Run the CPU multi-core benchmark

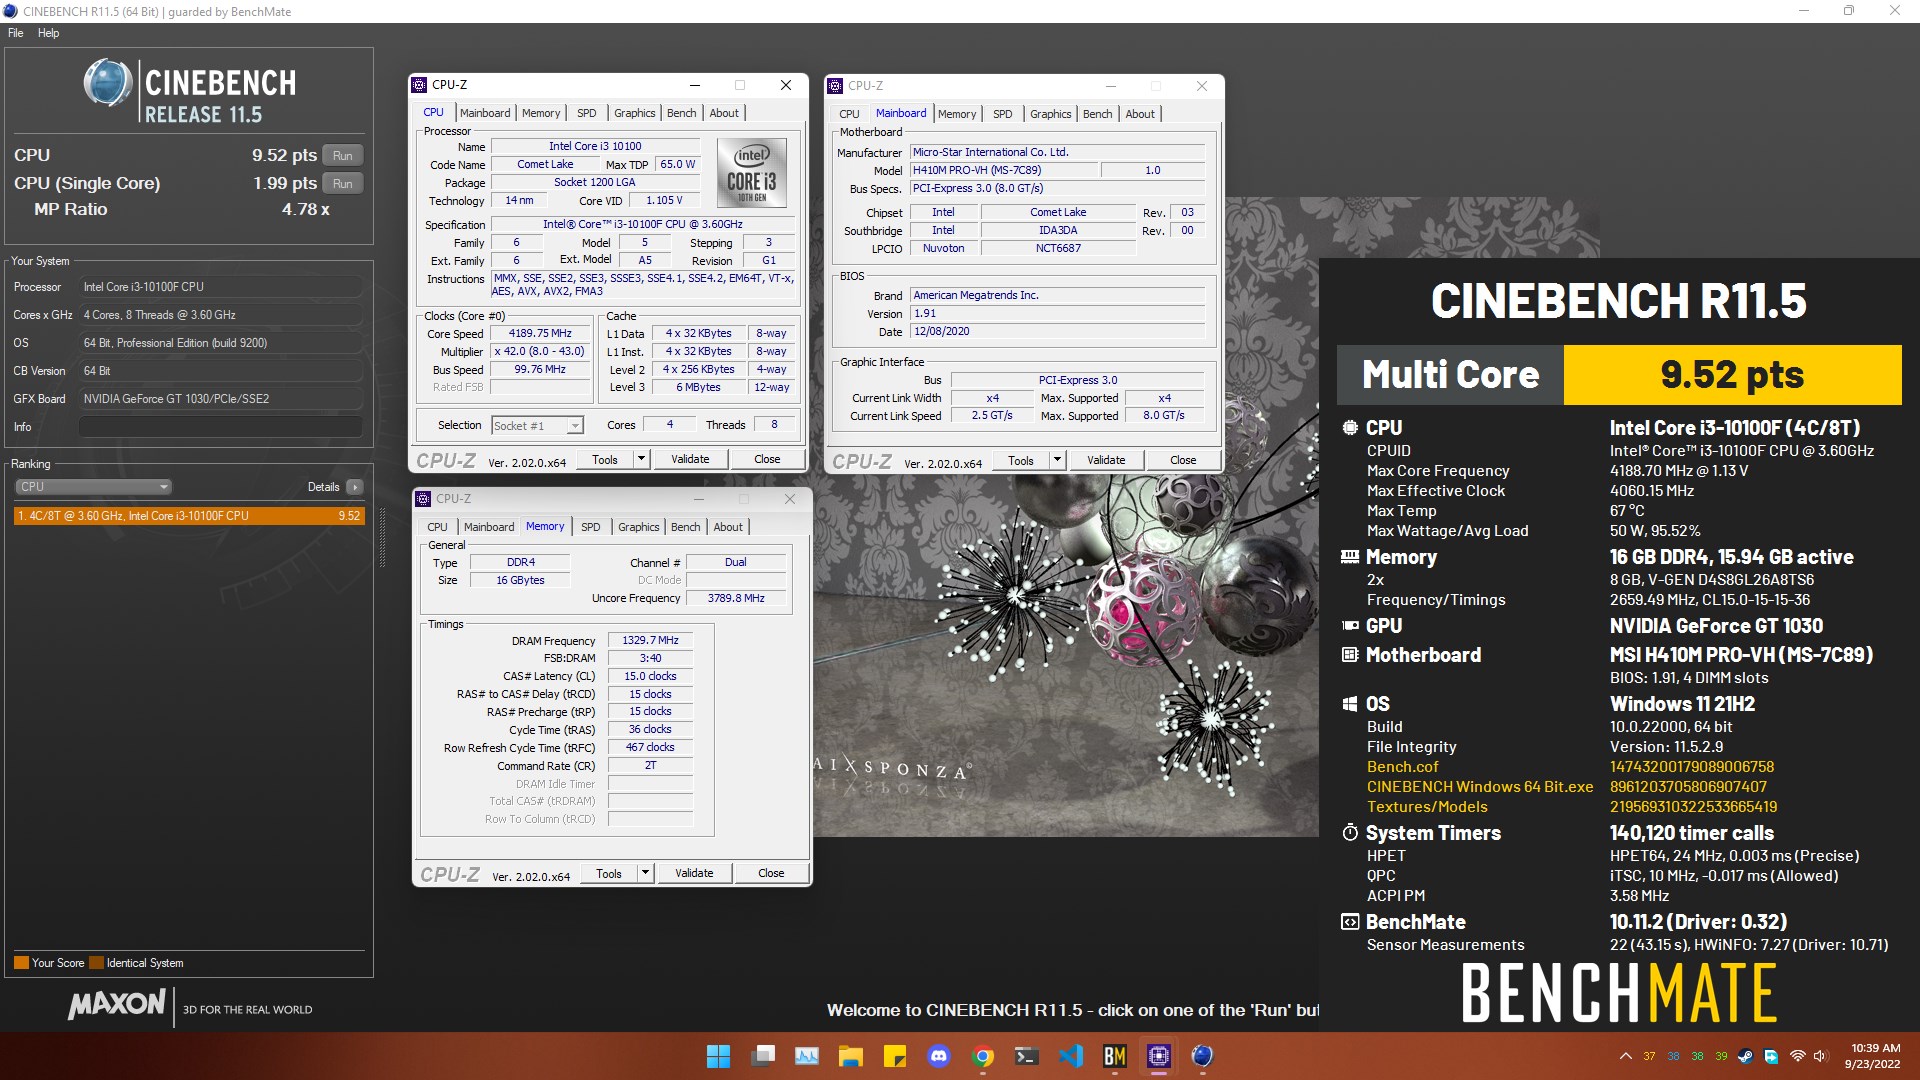[342, 156]
